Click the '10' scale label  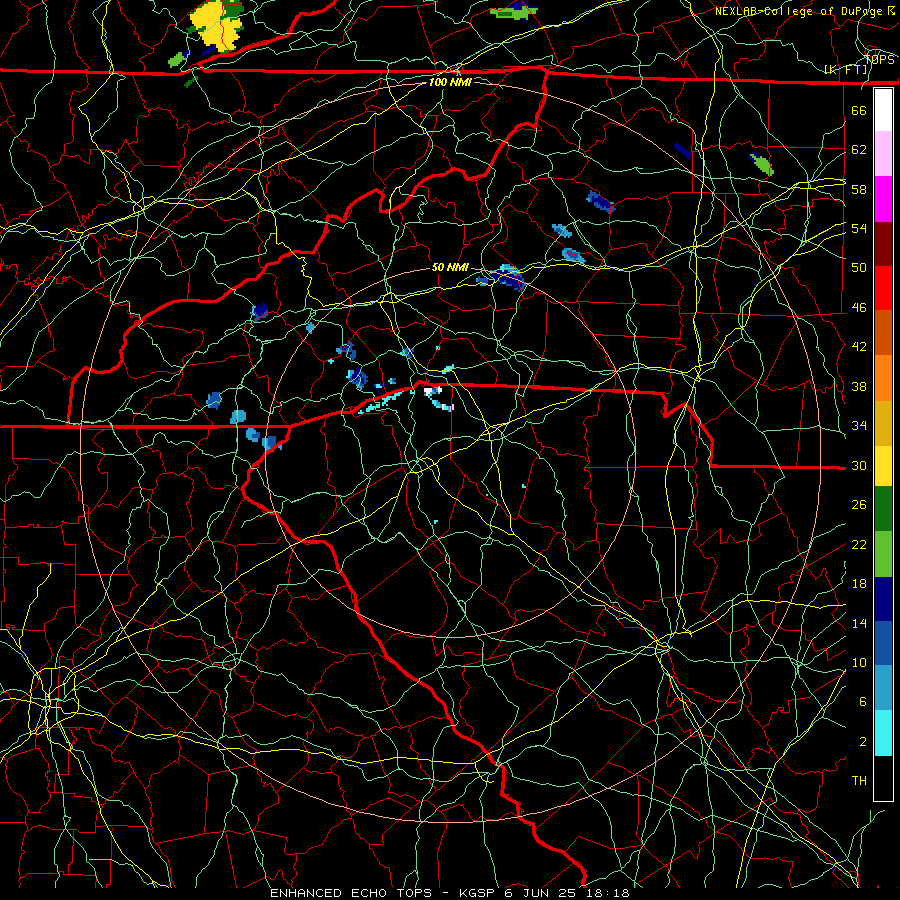click(x=859, y=662)
